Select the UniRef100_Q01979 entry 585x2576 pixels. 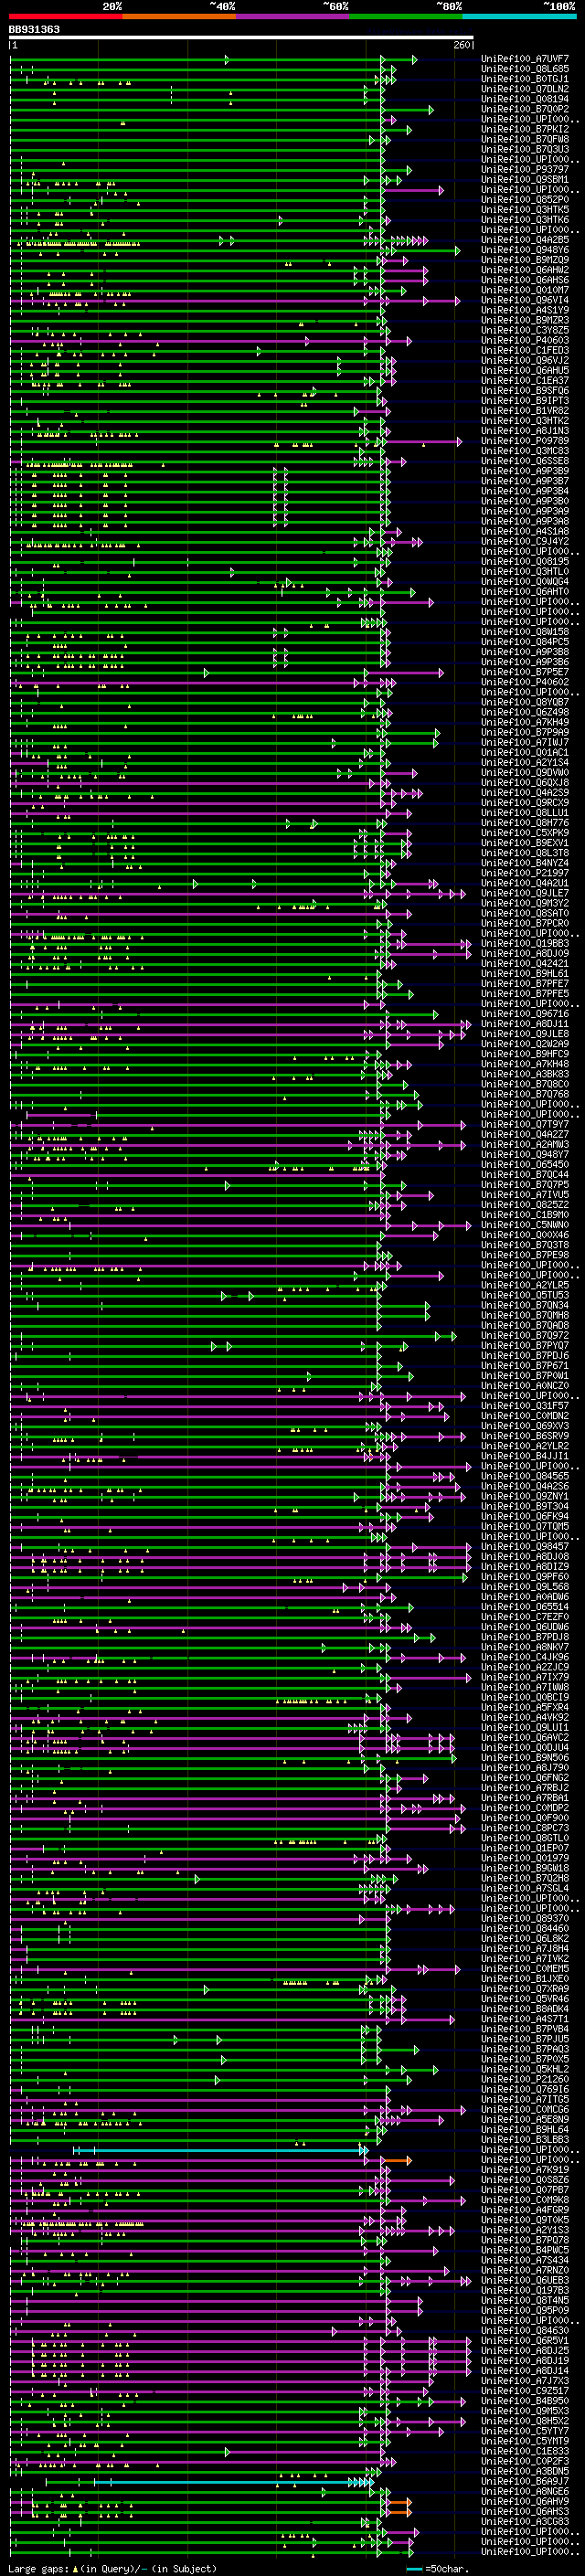[x=525, y=1859]
